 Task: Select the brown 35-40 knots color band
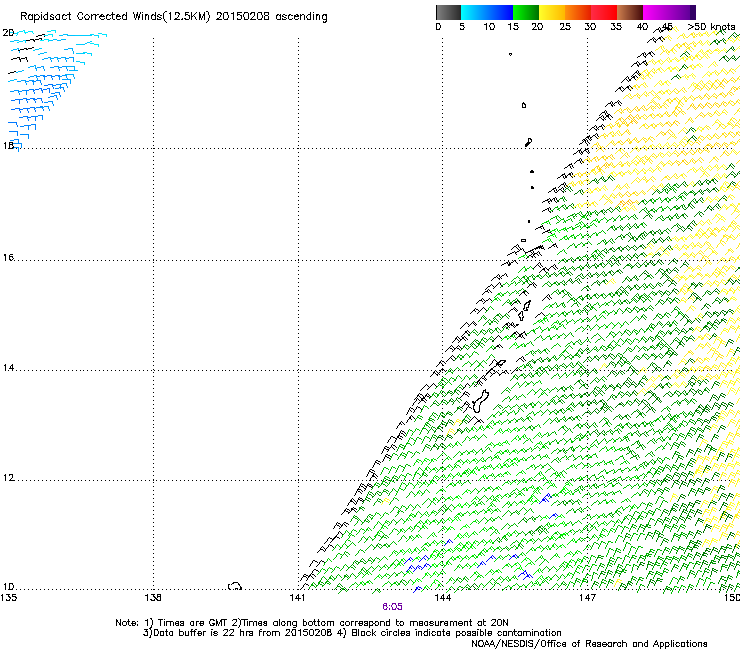pos(630,12)
